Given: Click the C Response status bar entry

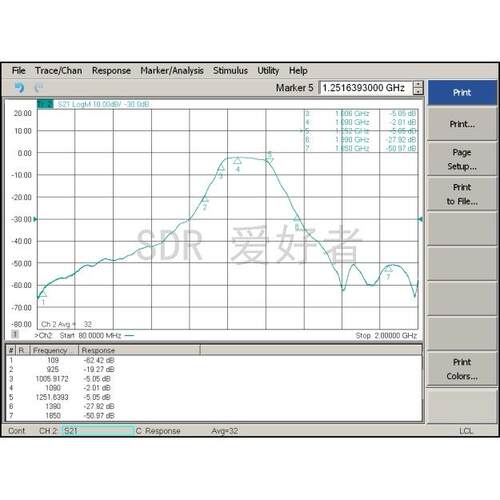Looking at the screenshot, I should pos(158,431).
